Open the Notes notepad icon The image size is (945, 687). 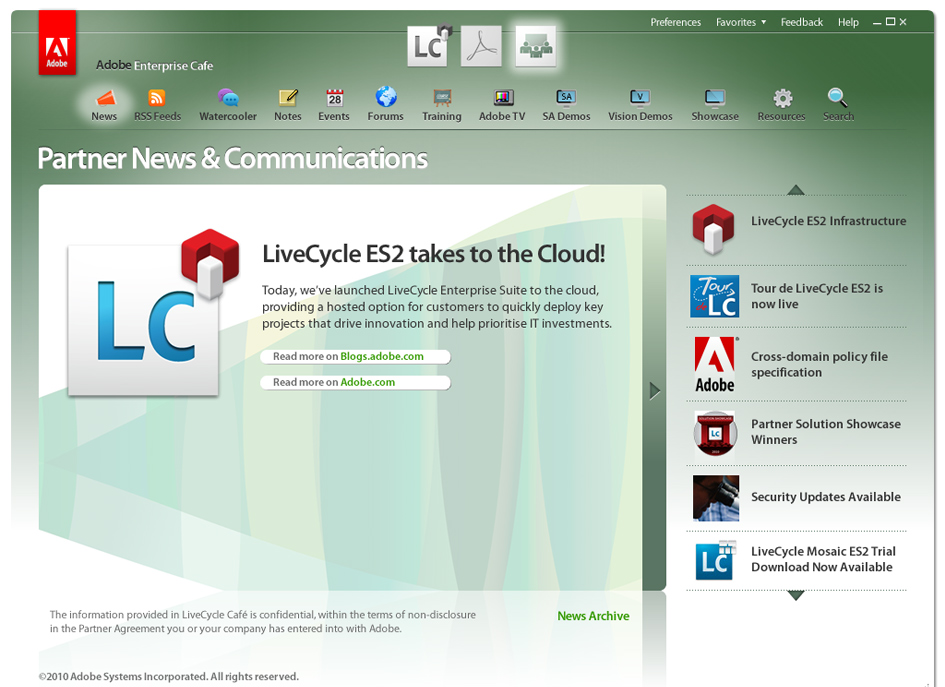click(x=288, y=98)
